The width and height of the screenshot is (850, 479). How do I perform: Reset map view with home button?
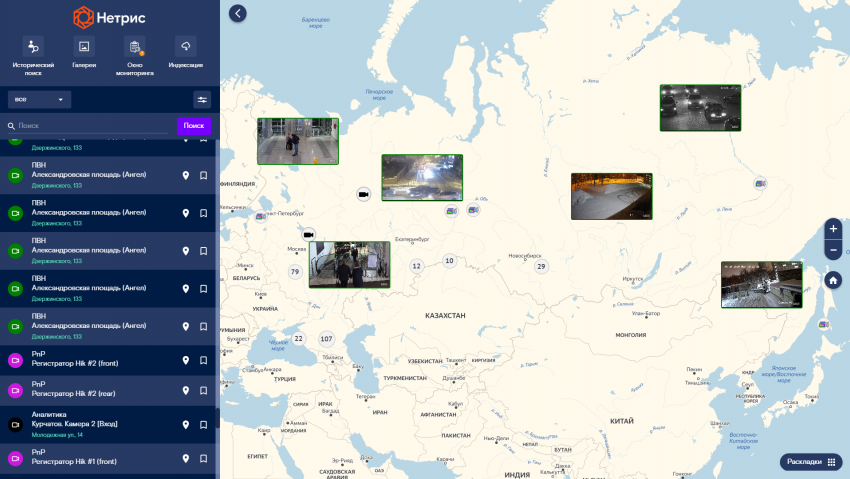tap(833, 280)
